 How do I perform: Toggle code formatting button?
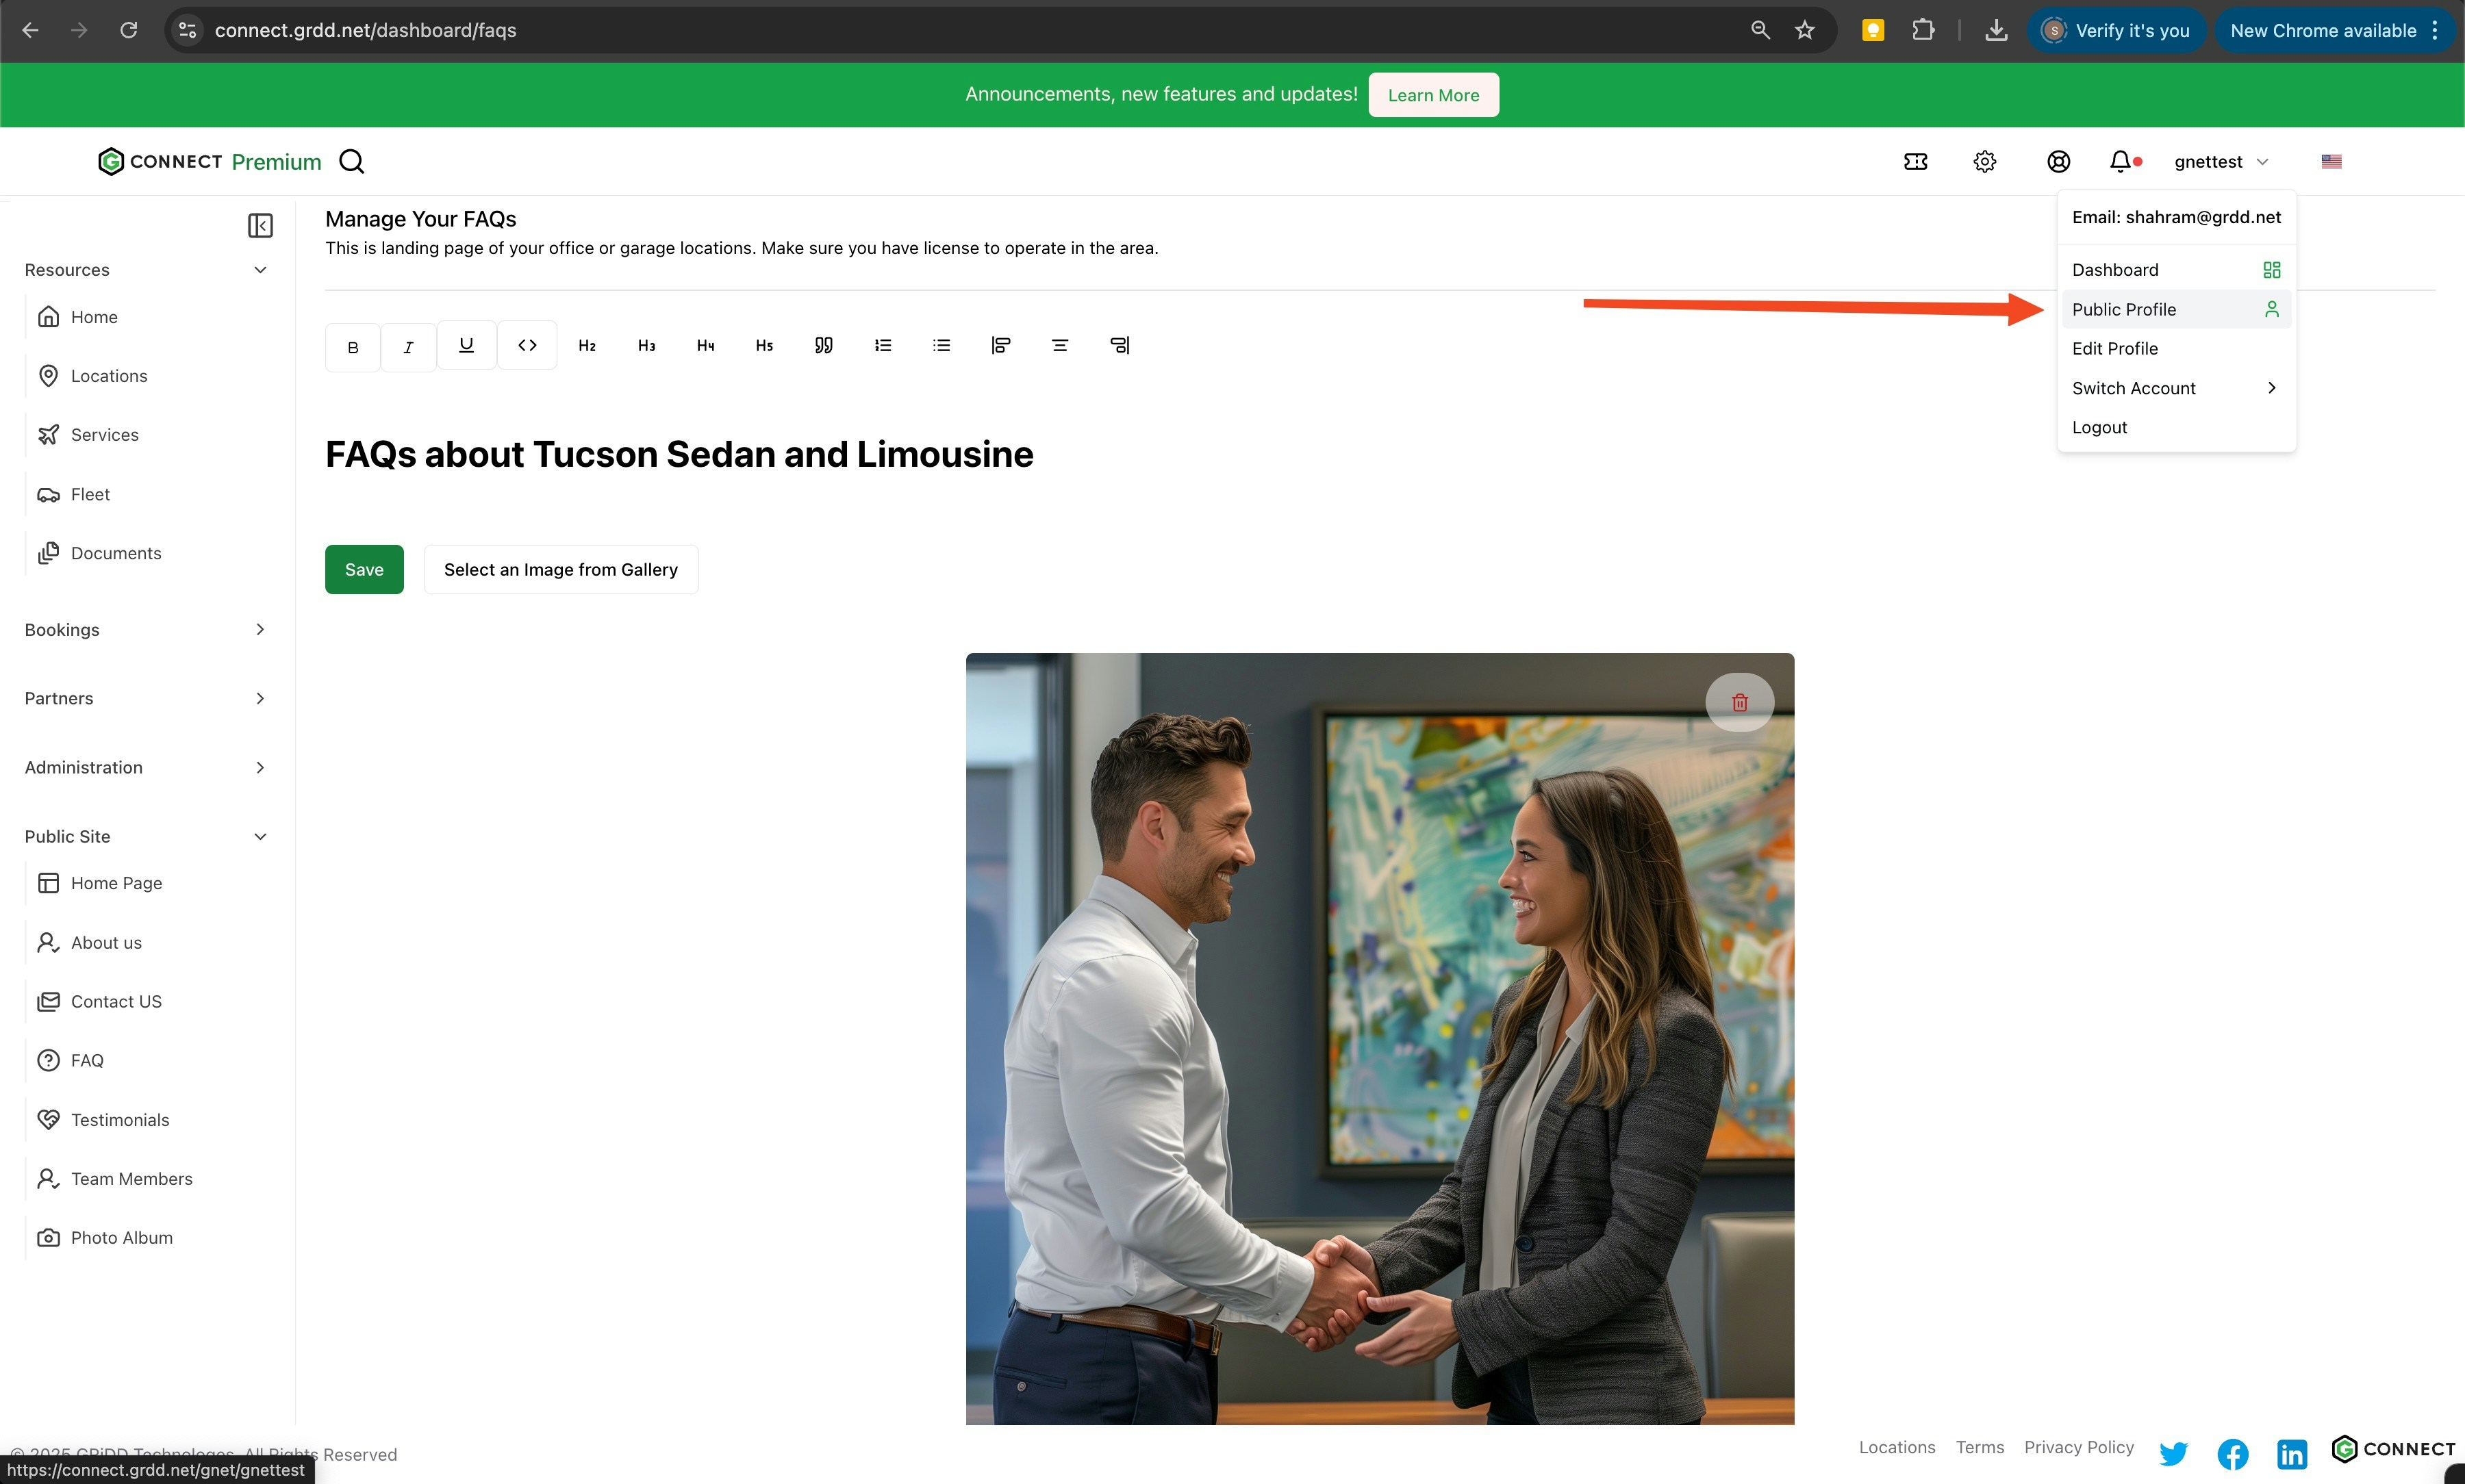pos(527,345)
